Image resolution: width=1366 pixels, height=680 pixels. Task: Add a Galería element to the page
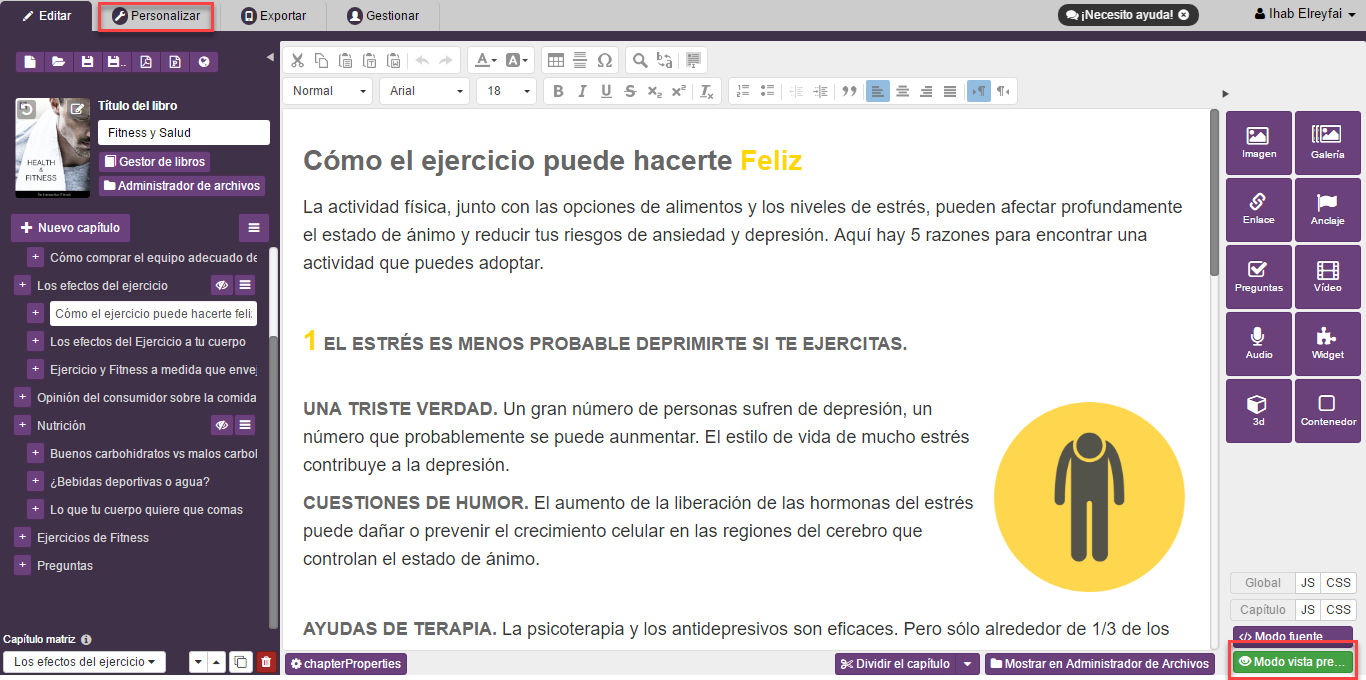[1327, 143]
